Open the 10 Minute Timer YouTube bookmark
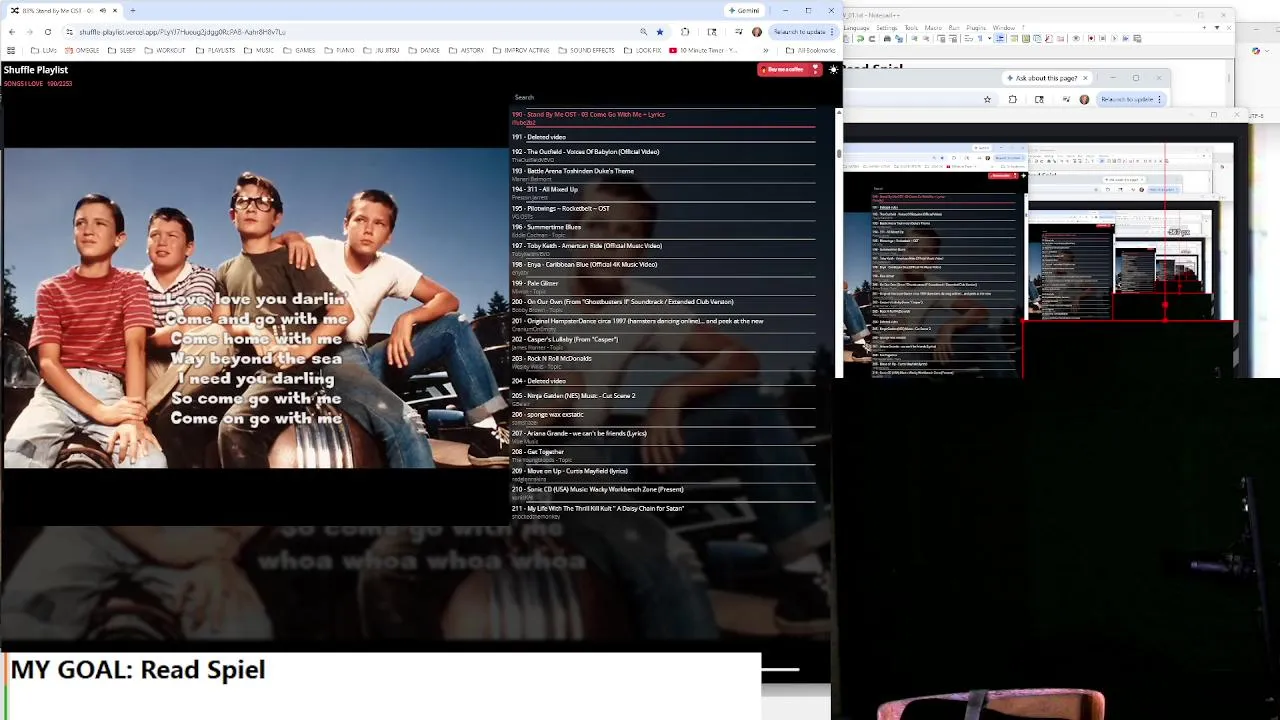The height and width of the screenshot is (720, 1280). coord(703,50)
